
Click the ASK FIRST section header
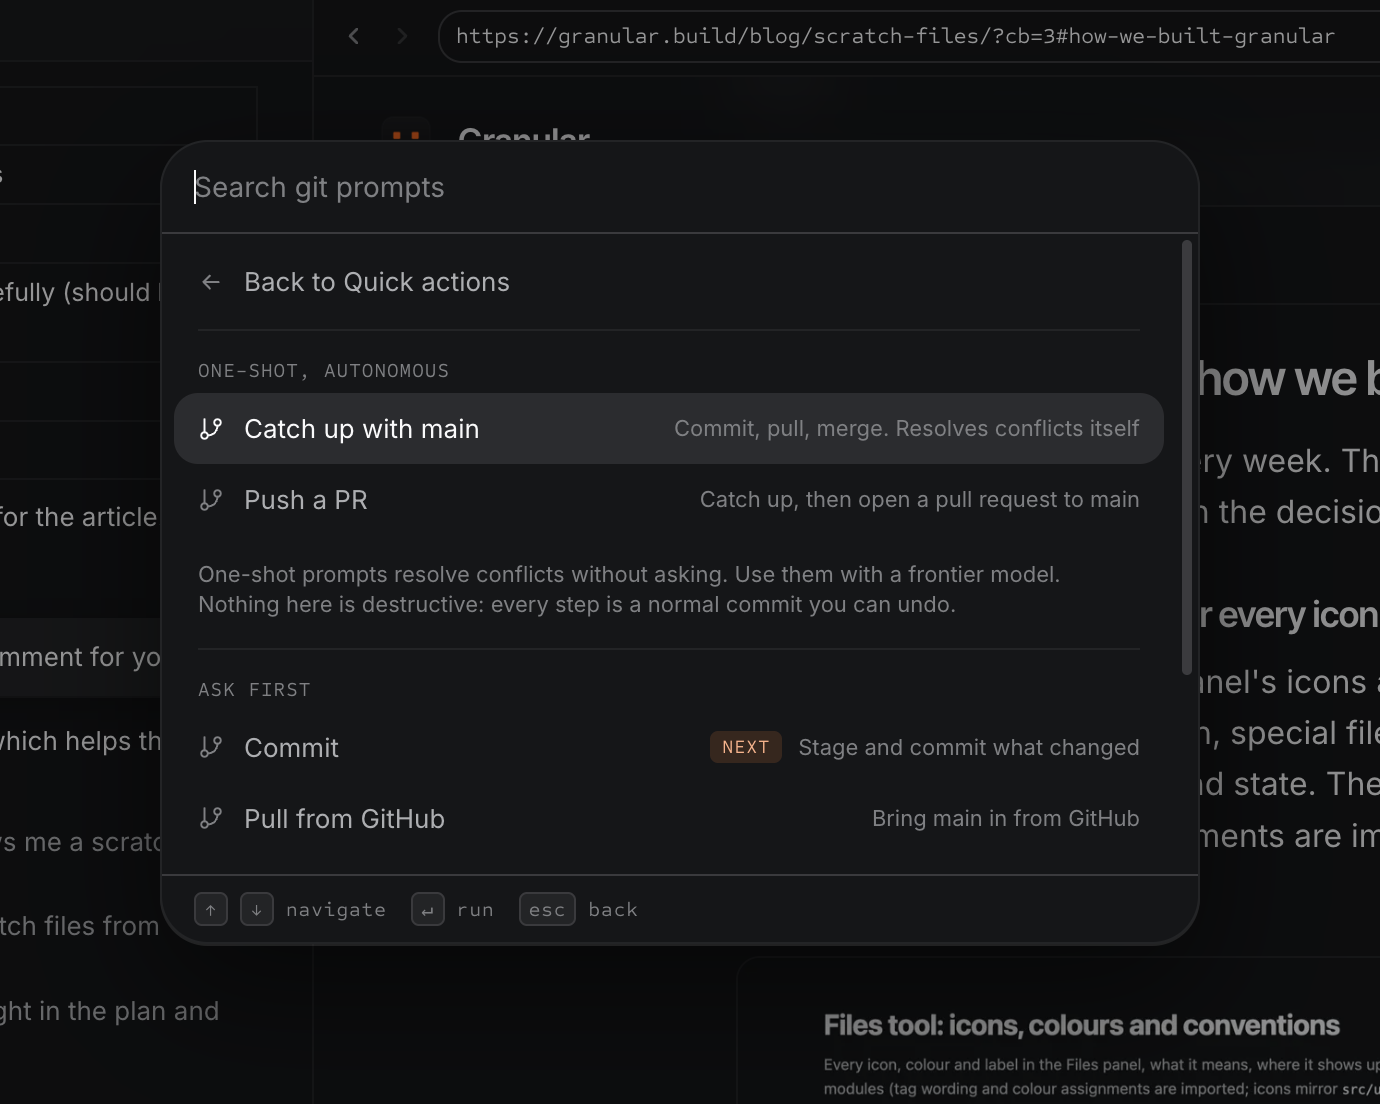[254, 690]
